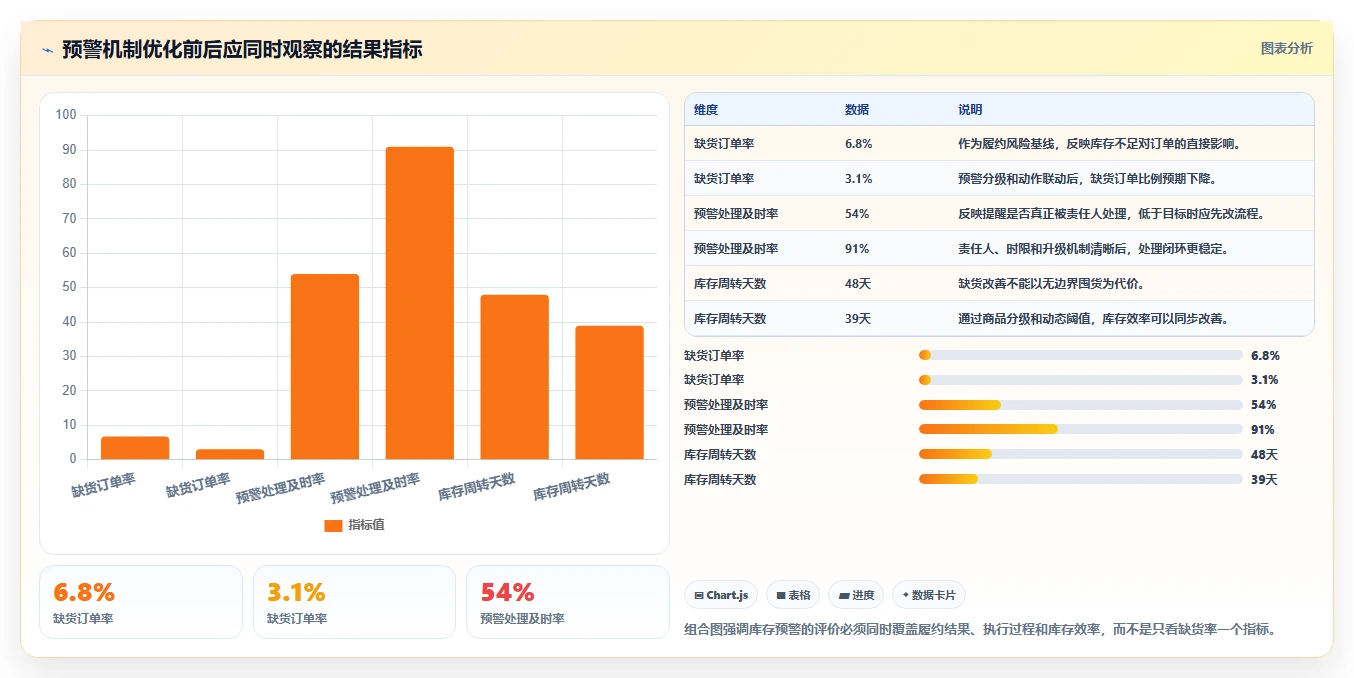Click the first chart bar at 6.8
This screenshot has height=678, width=1354.
pos(134,448)
